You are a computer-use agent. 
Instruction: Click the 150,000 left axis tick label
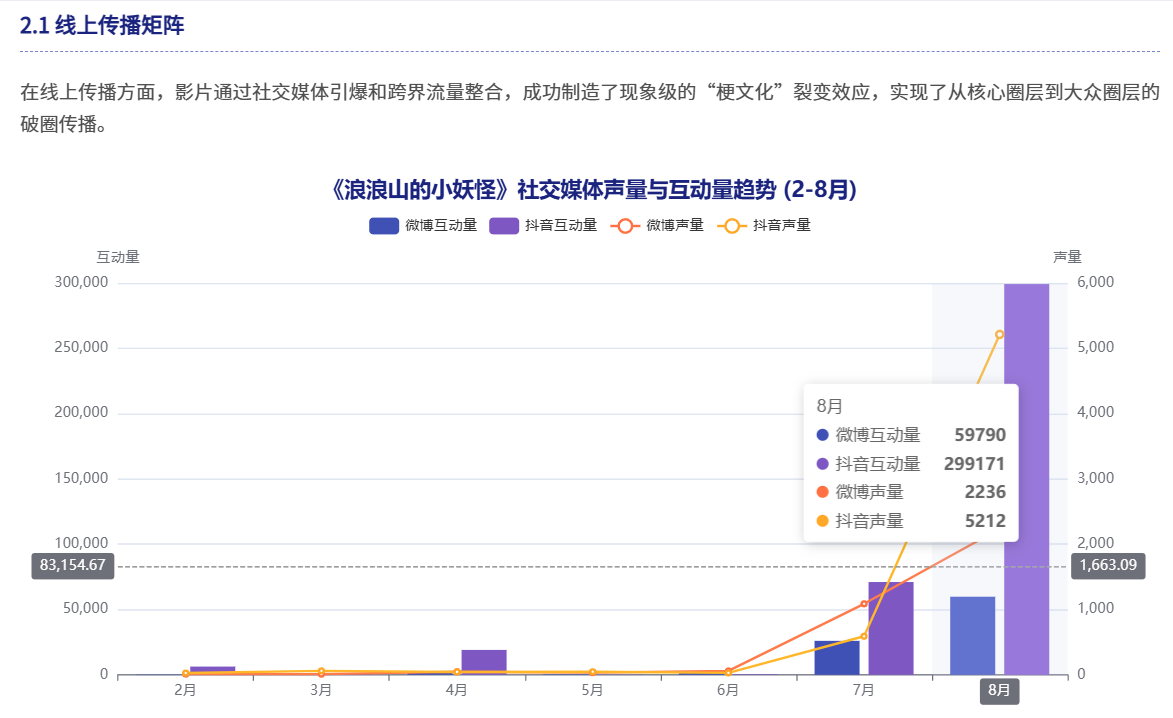(82, 478)
